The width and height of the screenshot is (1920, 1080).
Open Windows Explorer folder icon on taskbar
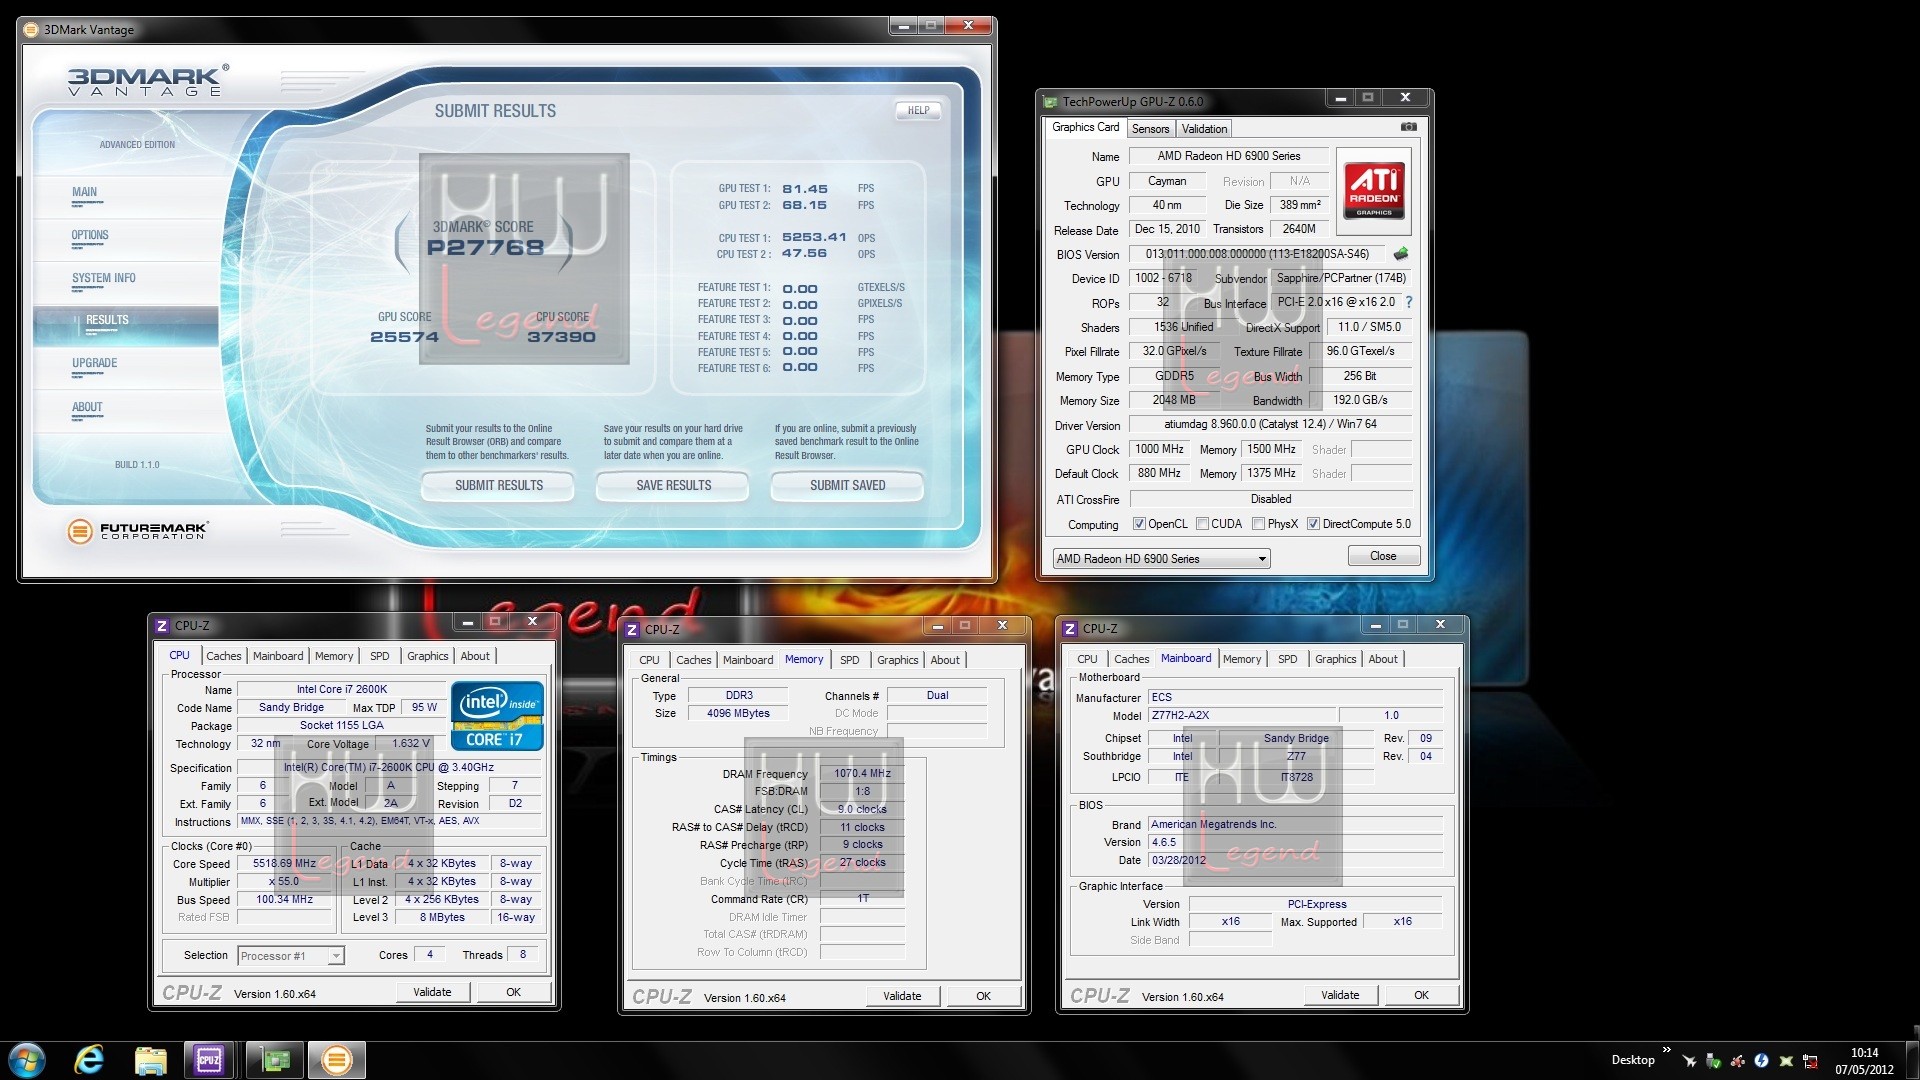tap(150, 1060)
